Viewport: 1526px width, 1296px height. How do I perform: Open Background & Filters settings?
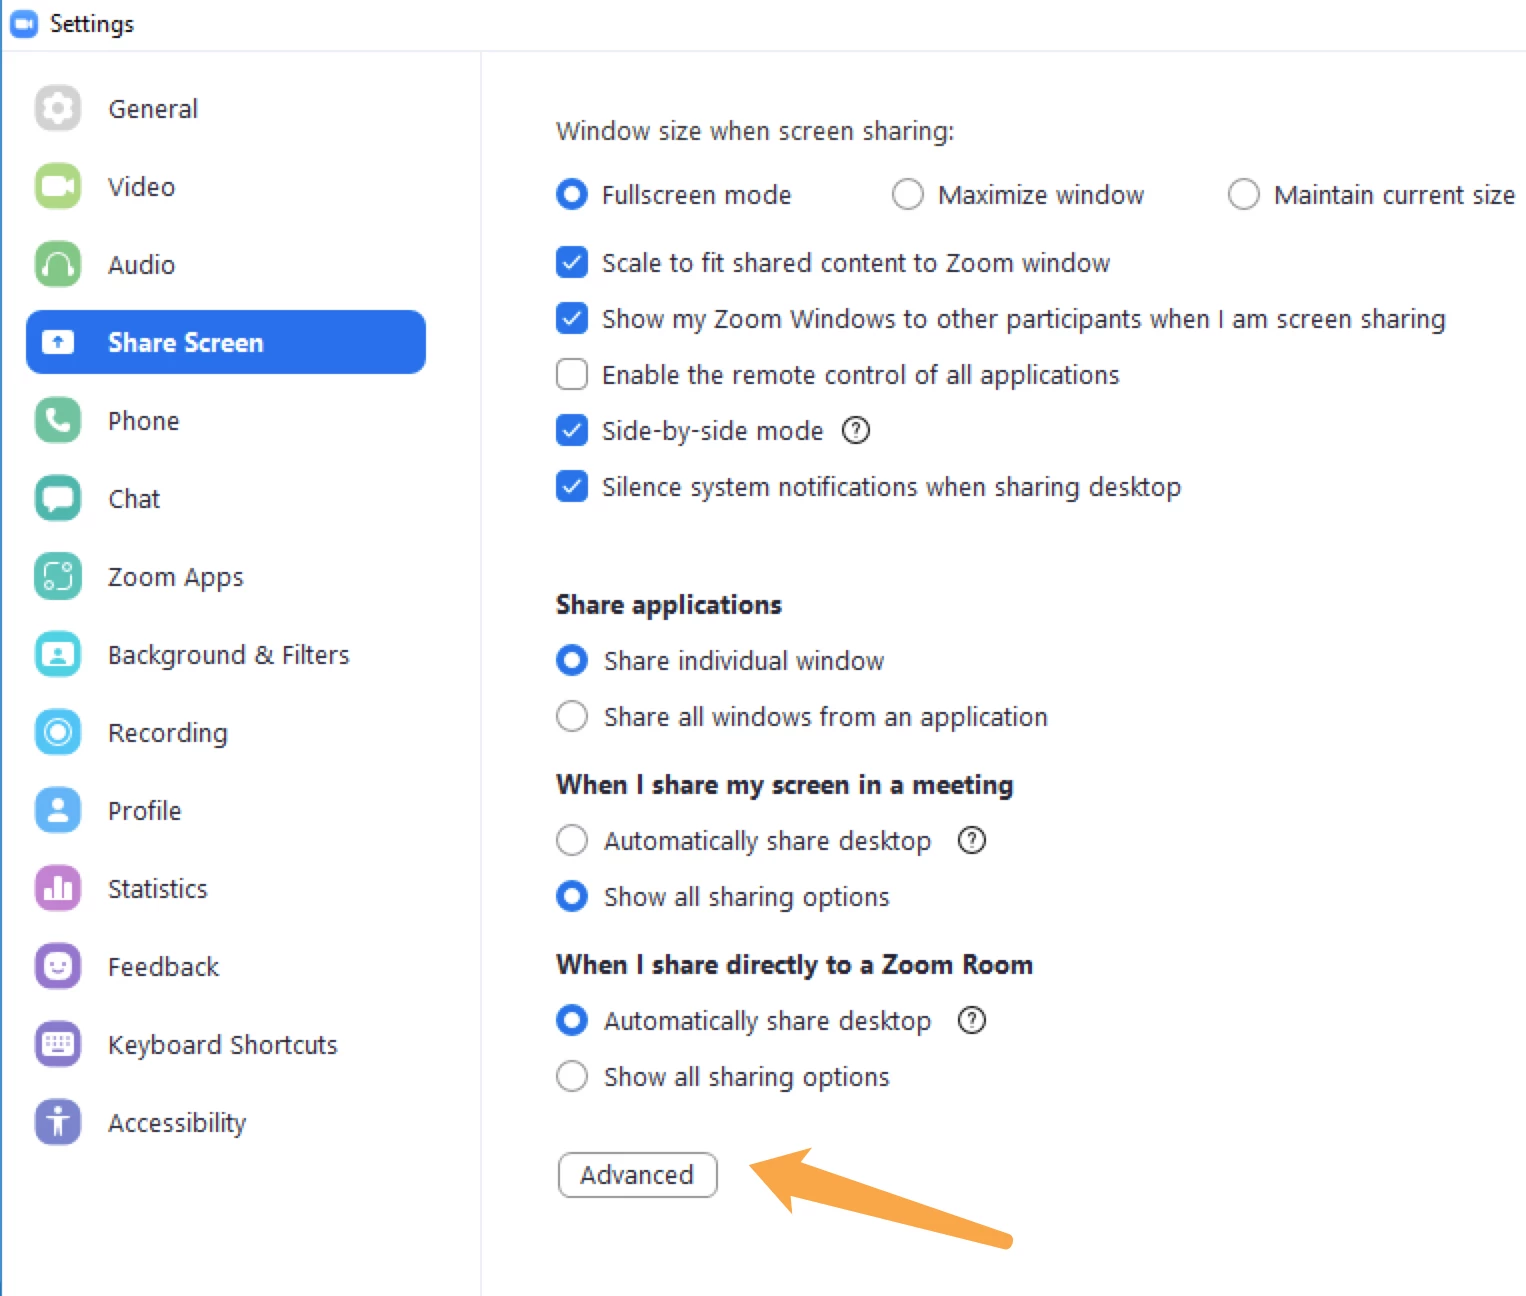pyautogui.click(x=226, y=654)
